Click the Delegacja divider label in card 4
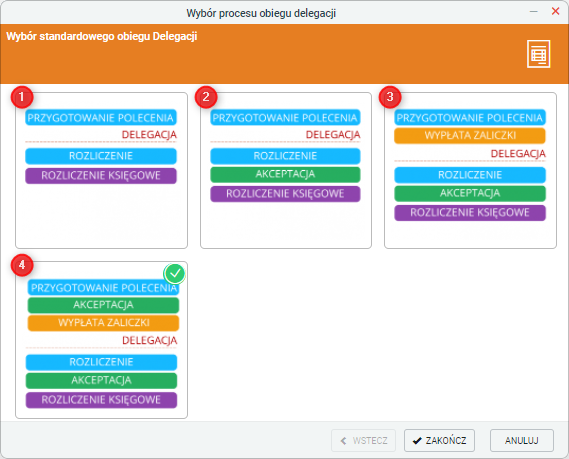The image size is (569, 459). coord(150,340)
